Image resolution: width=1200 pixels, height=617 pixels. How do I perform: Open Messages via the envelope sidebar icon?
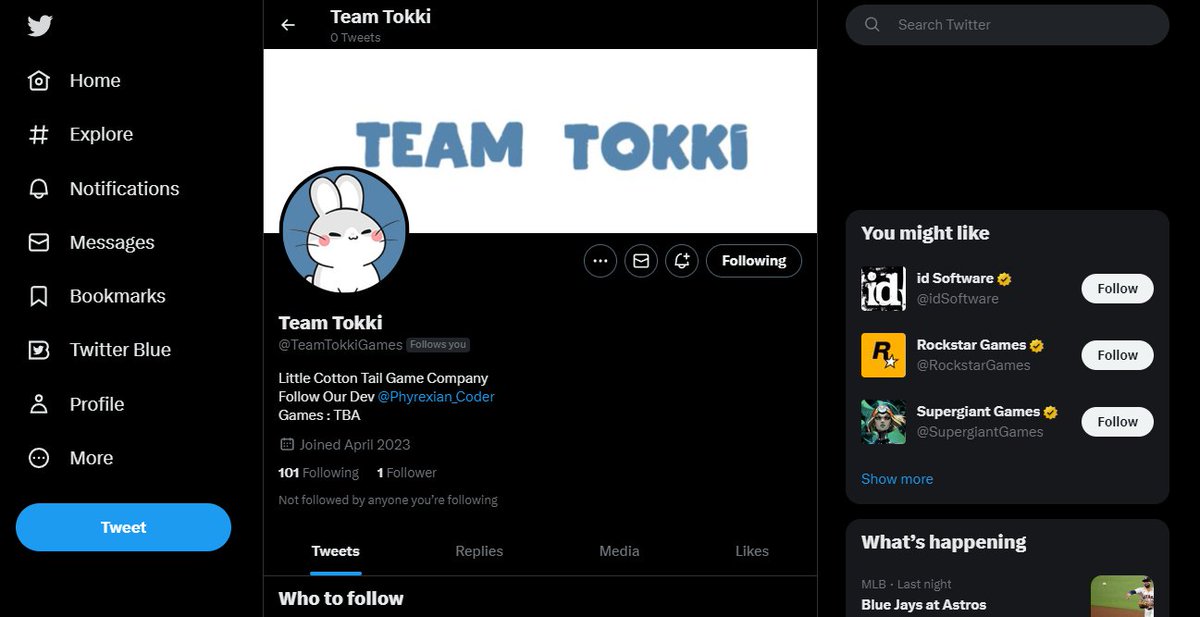coord(38,242)
